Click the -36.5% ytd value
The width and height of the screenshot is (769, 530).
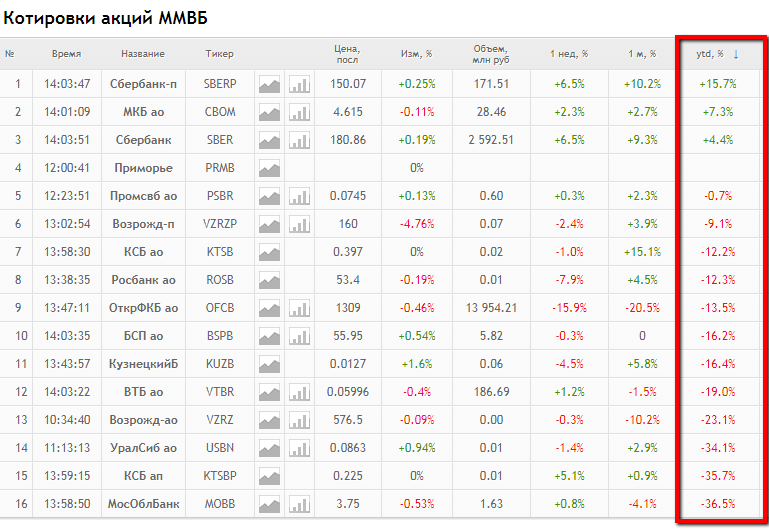718,504
